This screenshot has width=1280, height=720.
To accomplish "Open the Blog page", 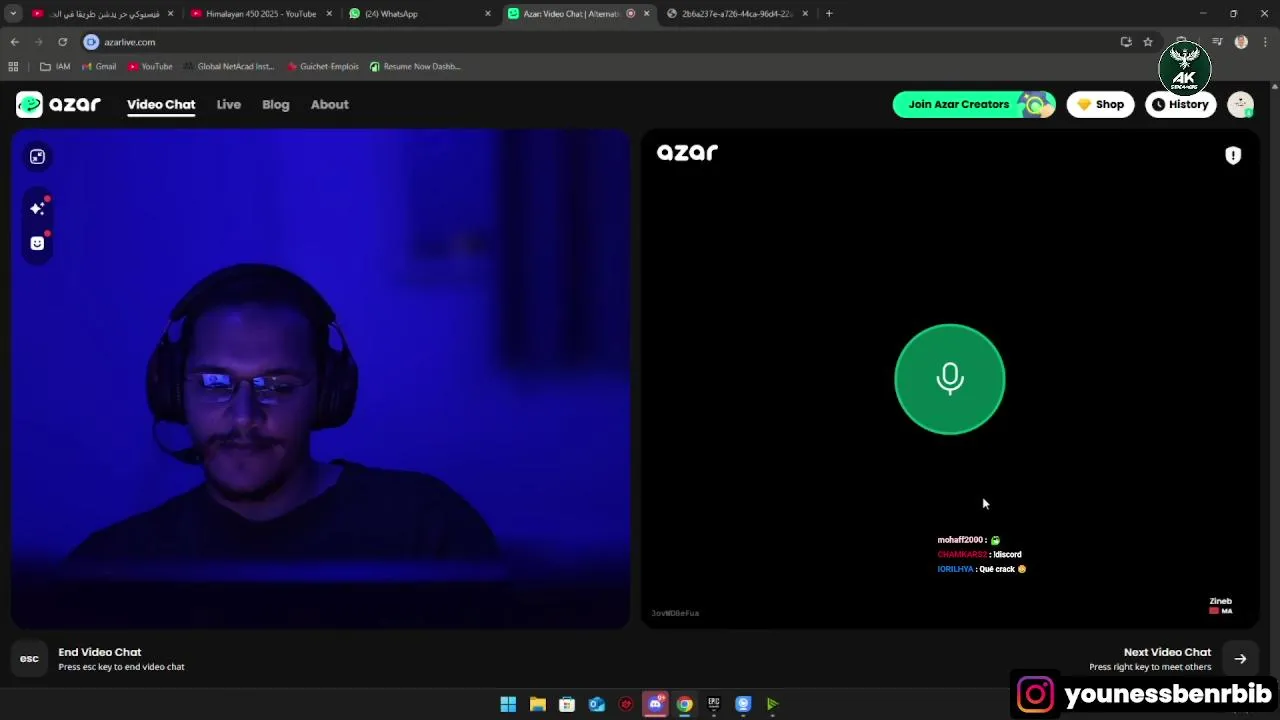I will pyautogui.click(x=276, y=104).
